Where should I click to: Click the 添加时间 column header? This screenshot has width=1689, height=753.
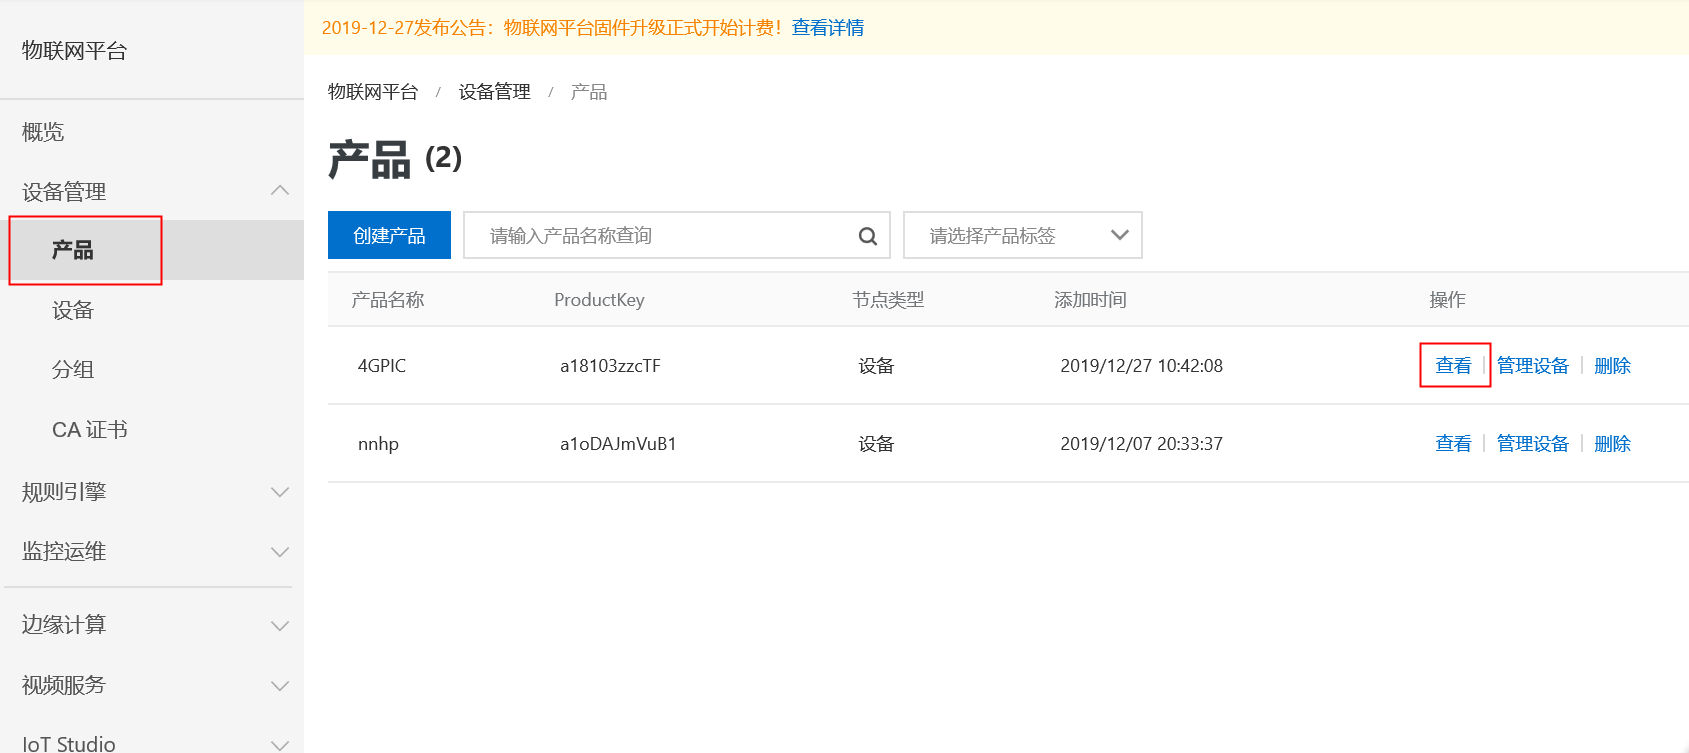(x=1090, y=300)
